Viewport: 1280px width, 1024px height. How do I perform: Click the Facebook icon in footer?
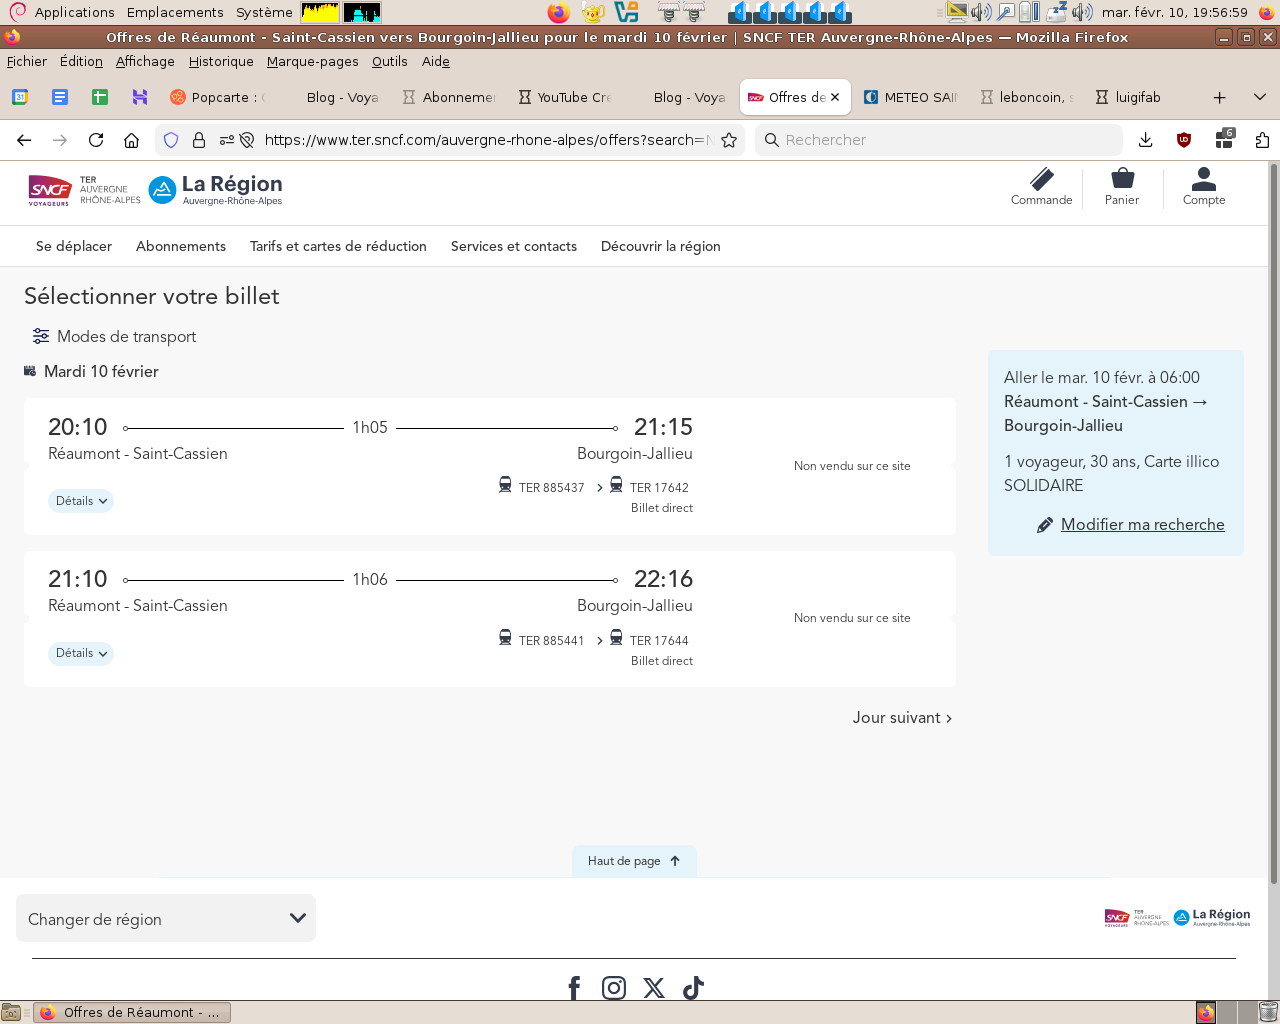tap(574, 988)
